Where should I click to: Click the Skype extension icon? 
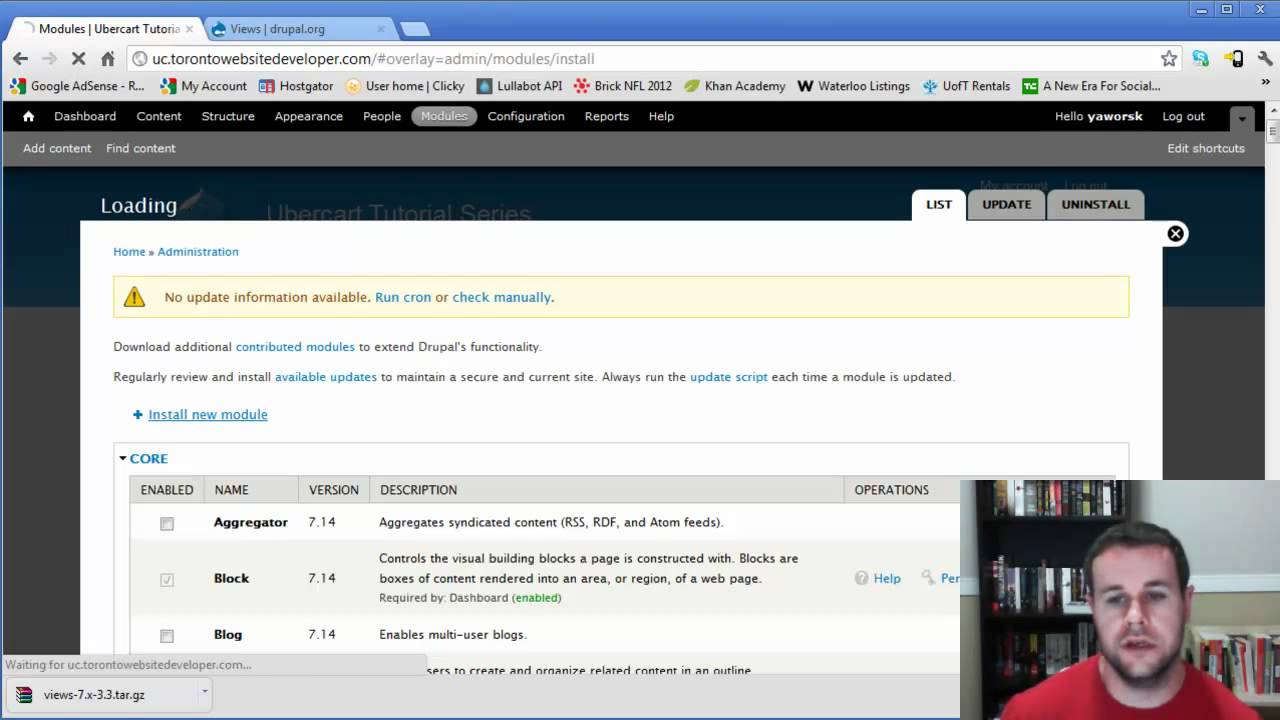click(x=1201, y=59)
